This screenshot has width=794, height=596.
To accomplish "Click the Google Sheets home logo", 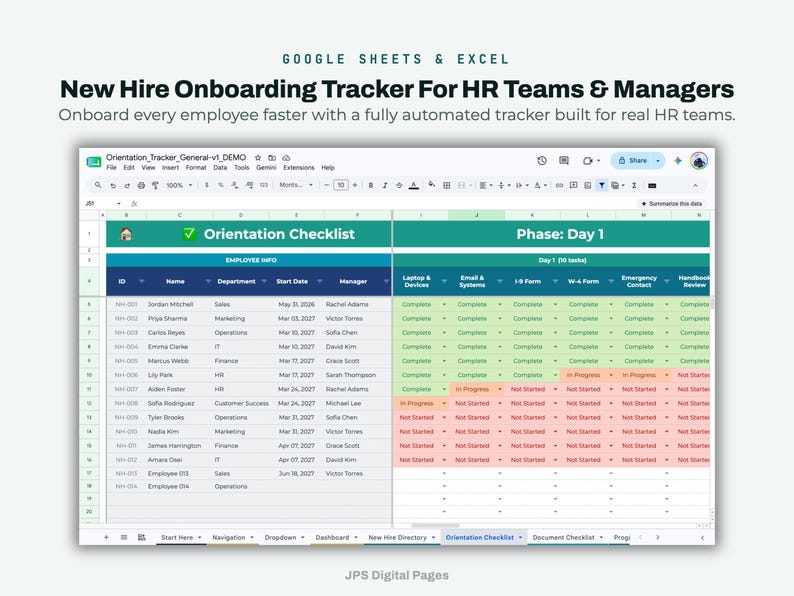I will click(94, 162).
